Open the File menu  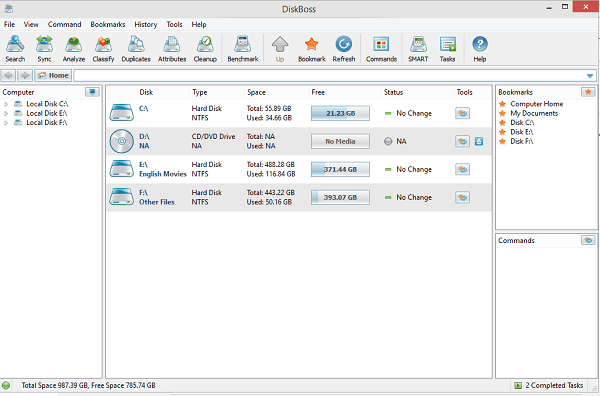[x=9, y=24]
